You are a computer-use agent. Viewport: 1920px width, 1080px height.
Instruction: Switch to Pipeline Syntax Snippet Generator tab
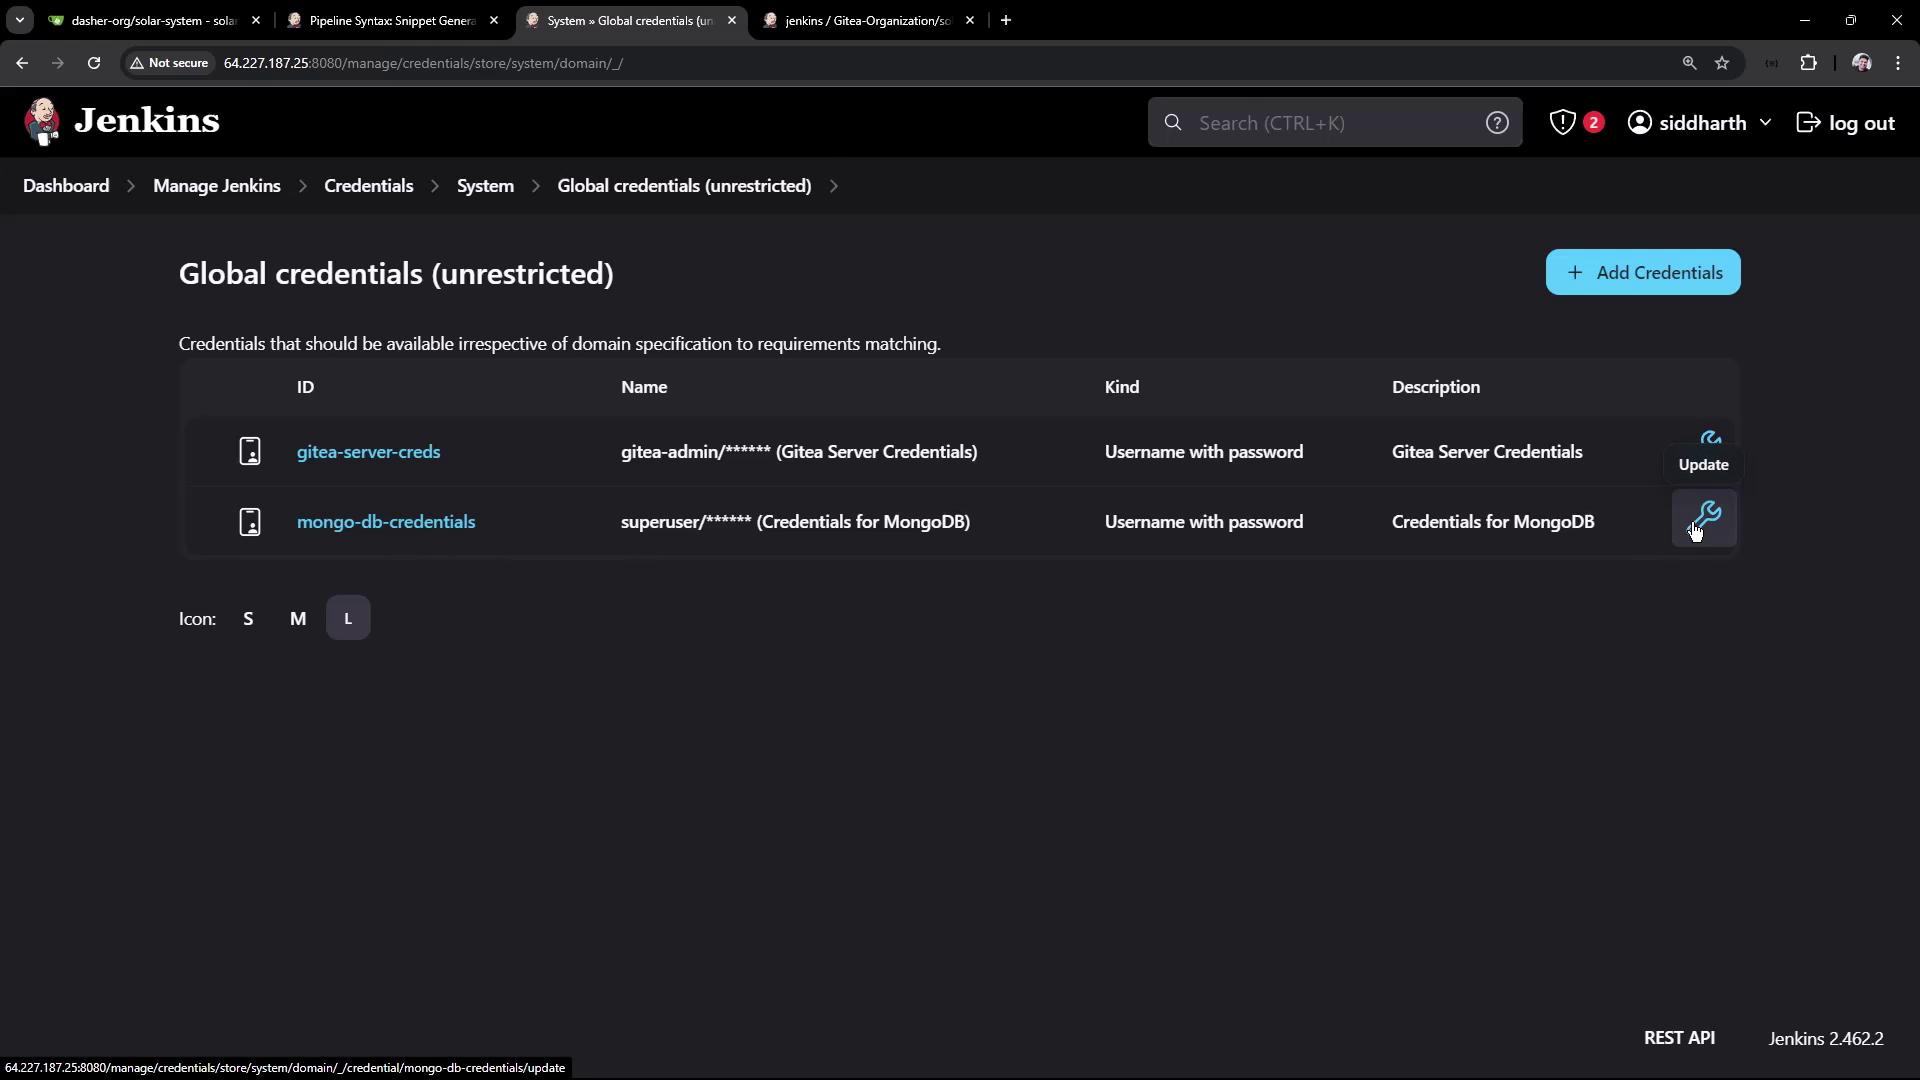pos(390,20)
